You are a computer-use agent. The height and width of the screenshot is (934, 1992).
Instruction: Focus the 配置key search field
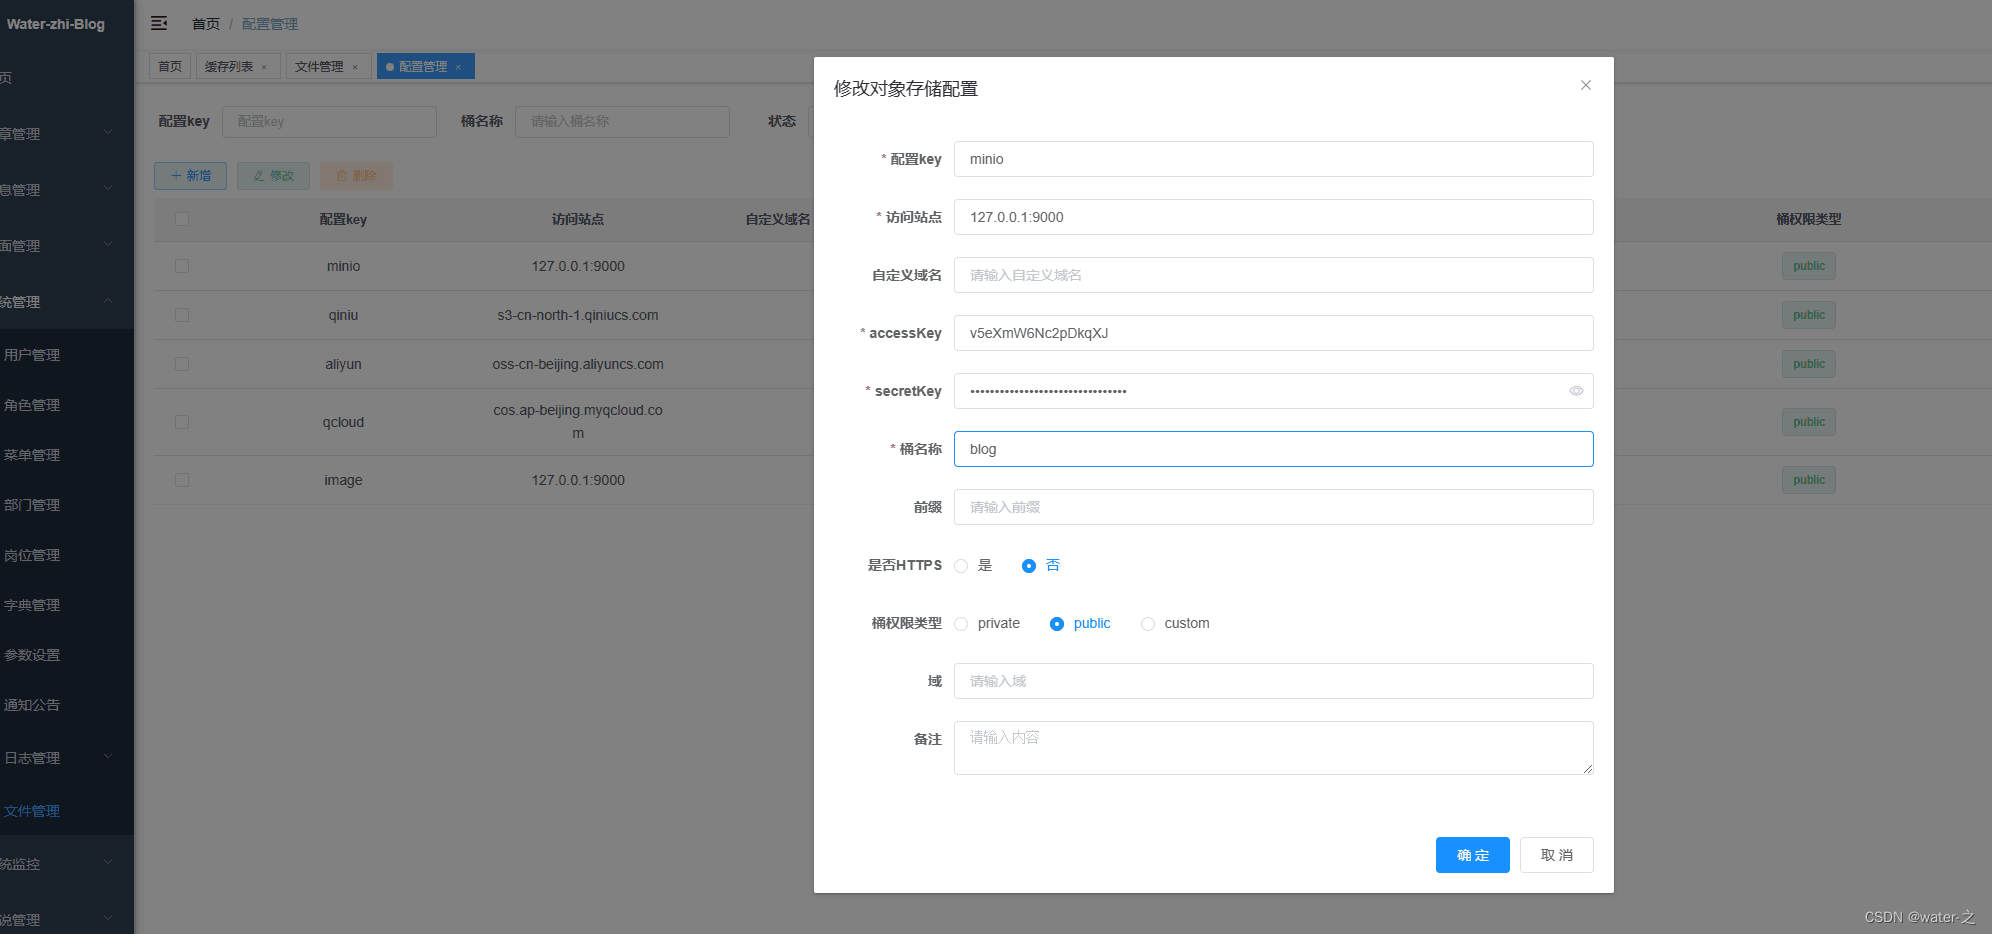coord(329,122)
